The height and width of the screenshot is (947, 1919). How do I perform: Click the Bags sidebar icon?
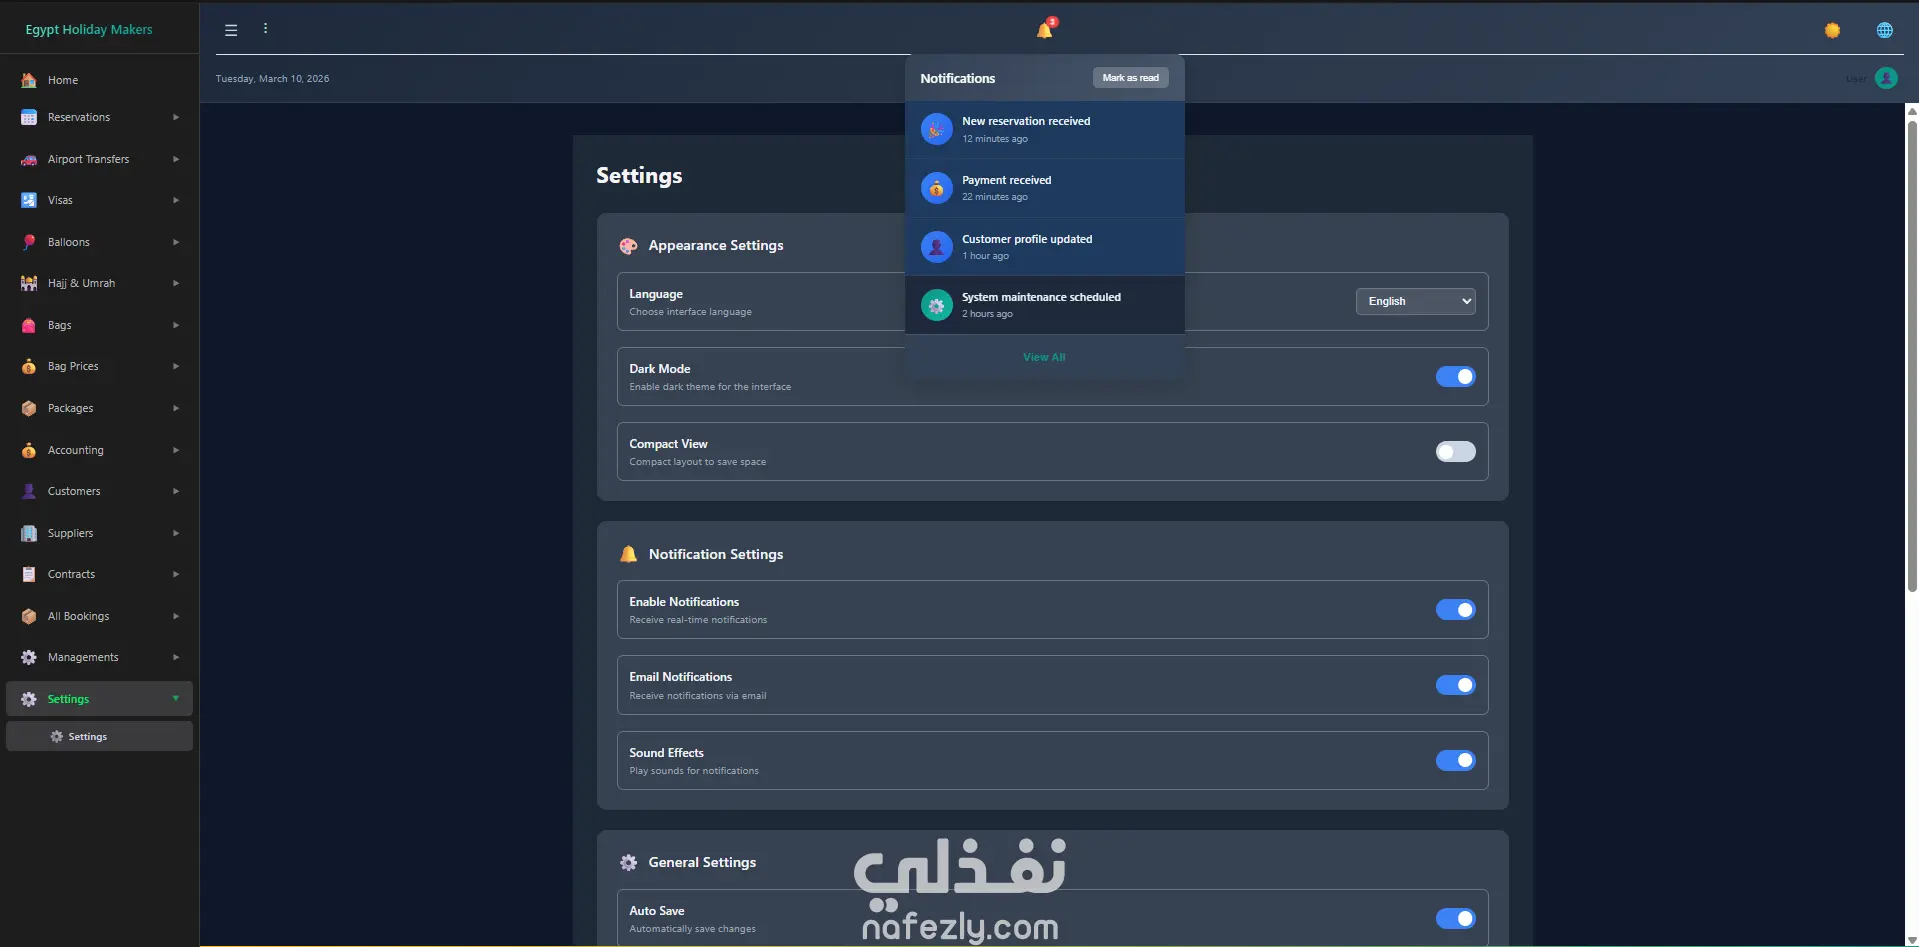pyautogui.click(x=29, y=325)
